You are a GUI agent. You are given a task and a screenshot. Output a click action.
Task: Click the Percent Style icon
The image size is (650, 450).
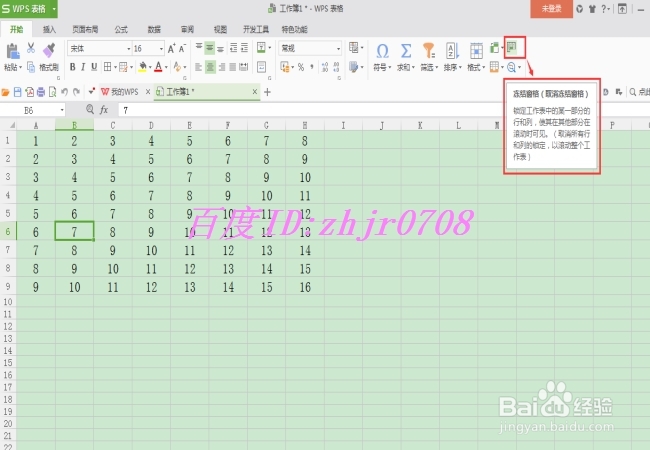(x=301, y=67)
